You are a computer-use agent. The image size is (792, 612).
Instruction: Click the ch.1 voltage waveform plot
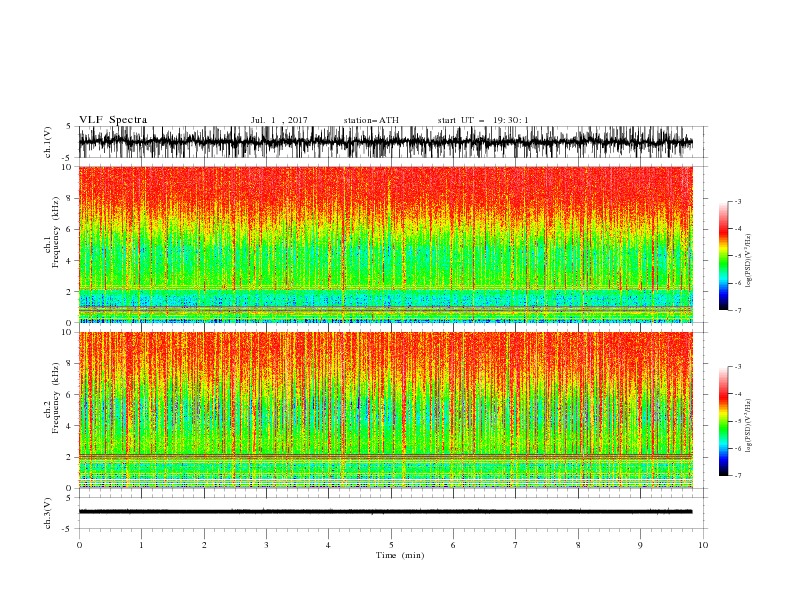click(385, 142)
